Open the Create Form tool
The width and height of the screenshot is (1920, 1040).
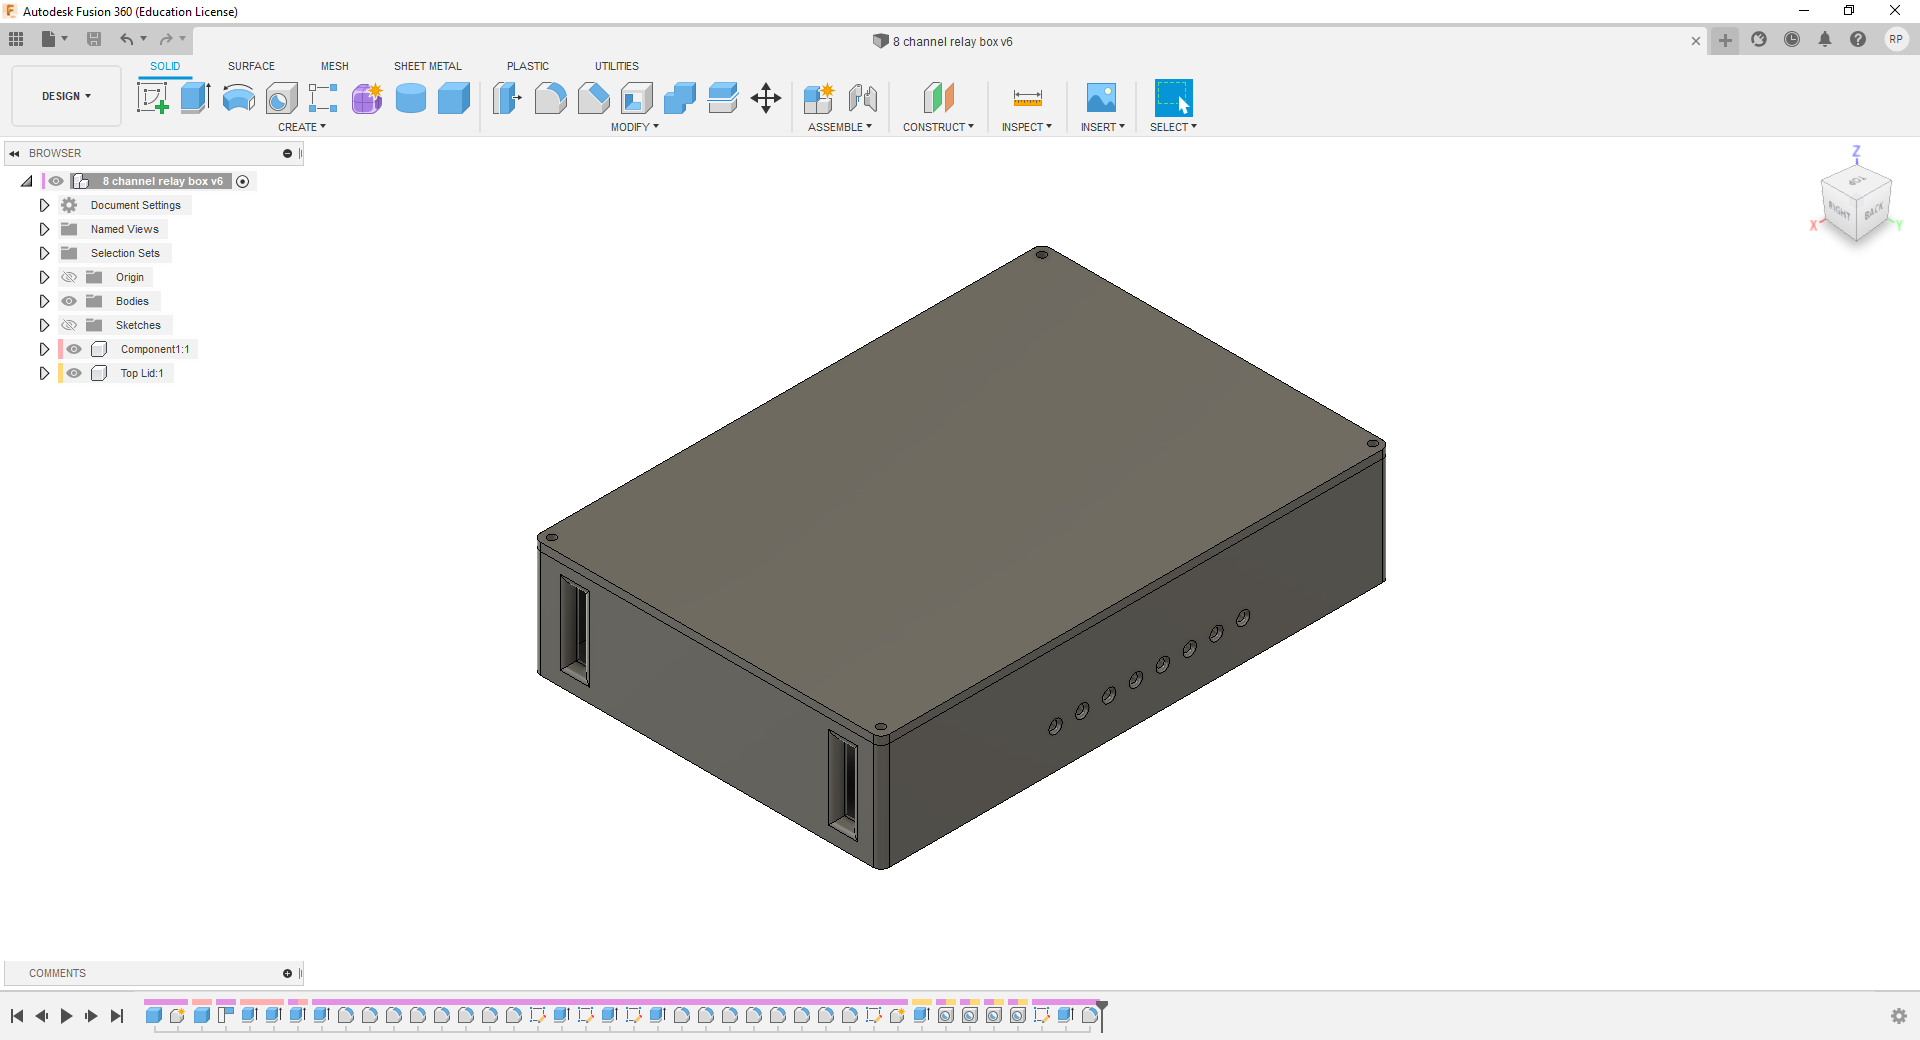tap(367, 97)
